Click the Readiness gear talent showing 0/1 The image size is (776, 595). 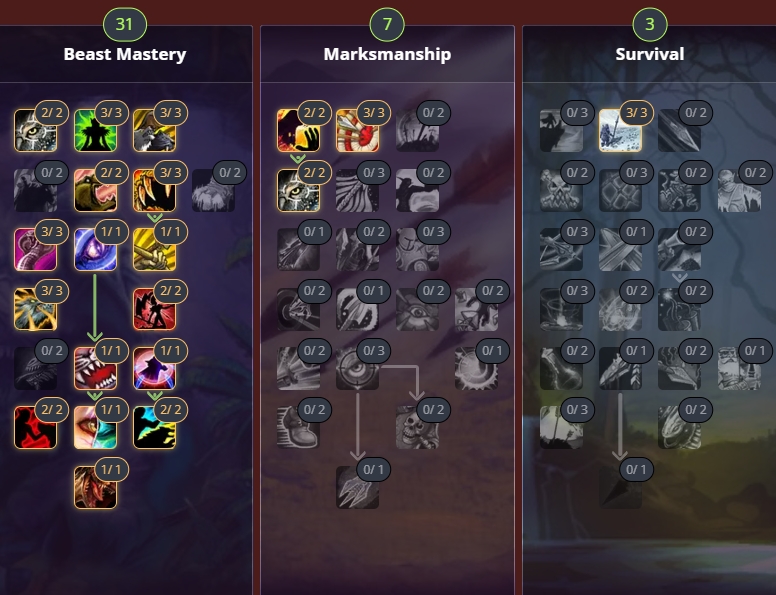click(477, 368)
